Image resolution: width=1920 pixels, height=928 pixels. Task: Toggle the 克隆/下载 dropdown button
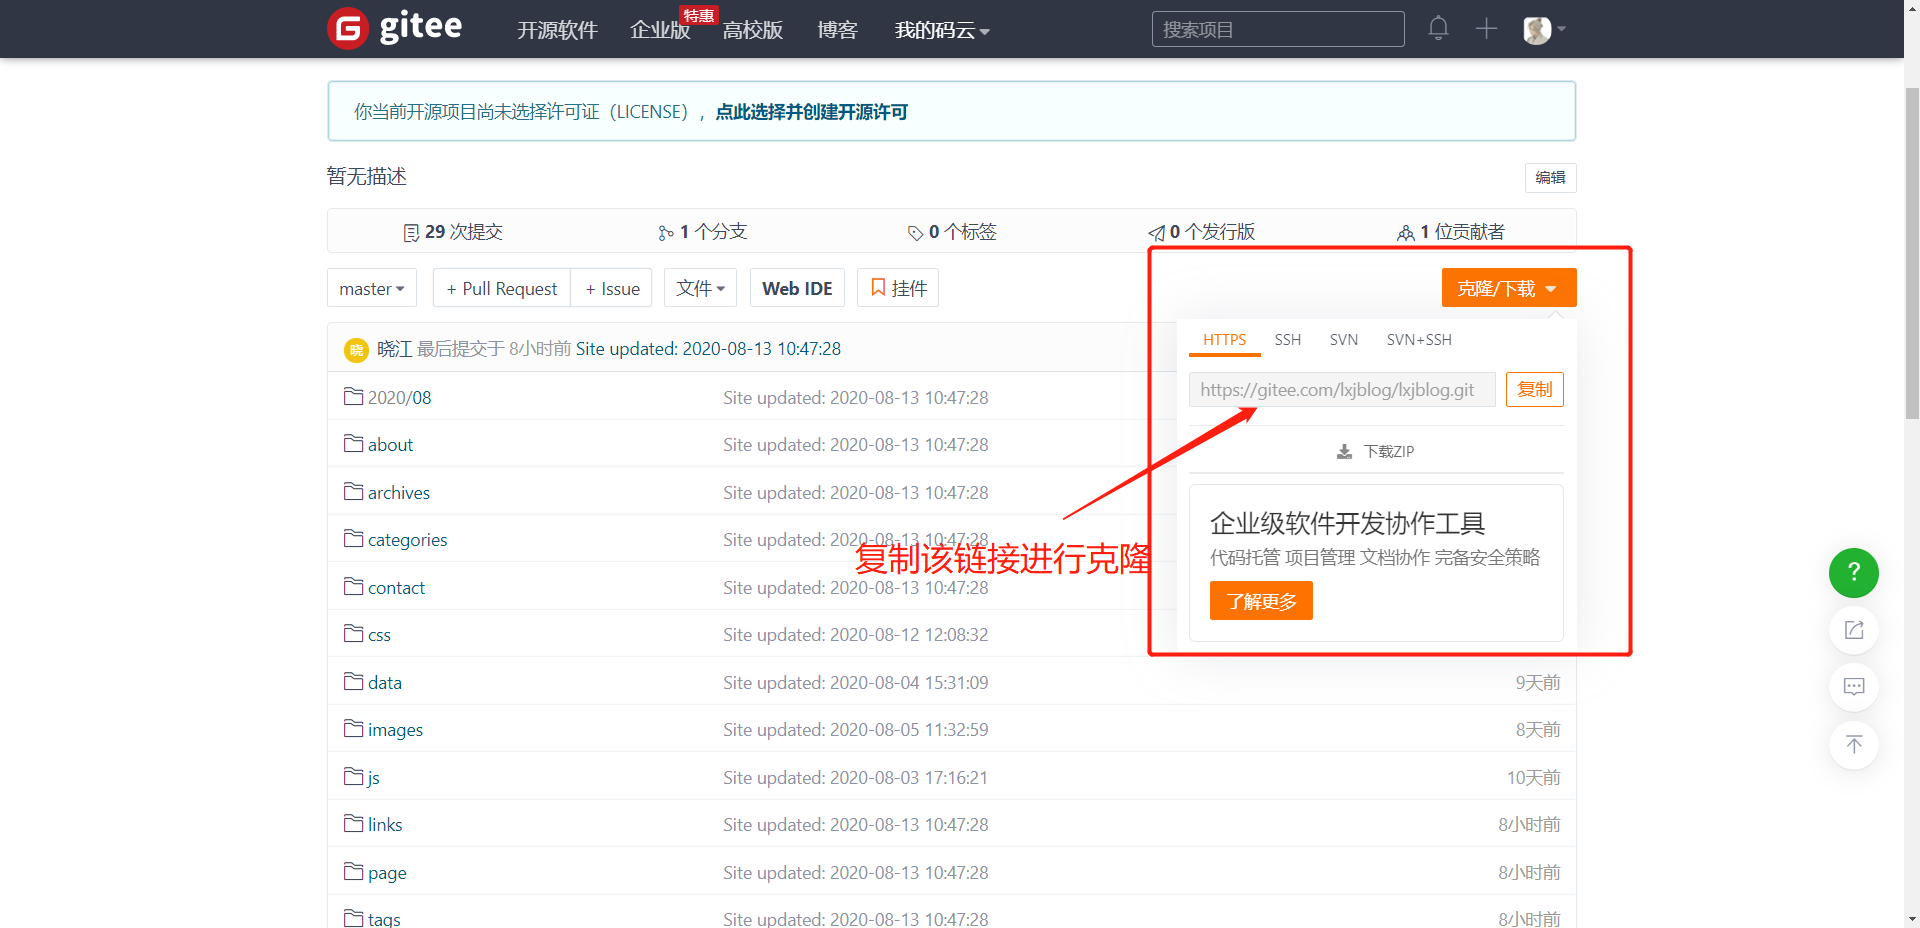click(1508, 289)
